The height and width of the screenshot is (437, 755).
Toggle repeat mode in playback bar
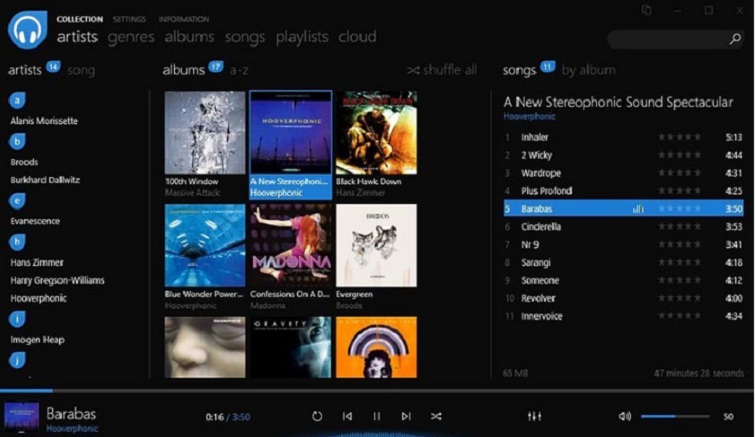click(x=317, y=416)
